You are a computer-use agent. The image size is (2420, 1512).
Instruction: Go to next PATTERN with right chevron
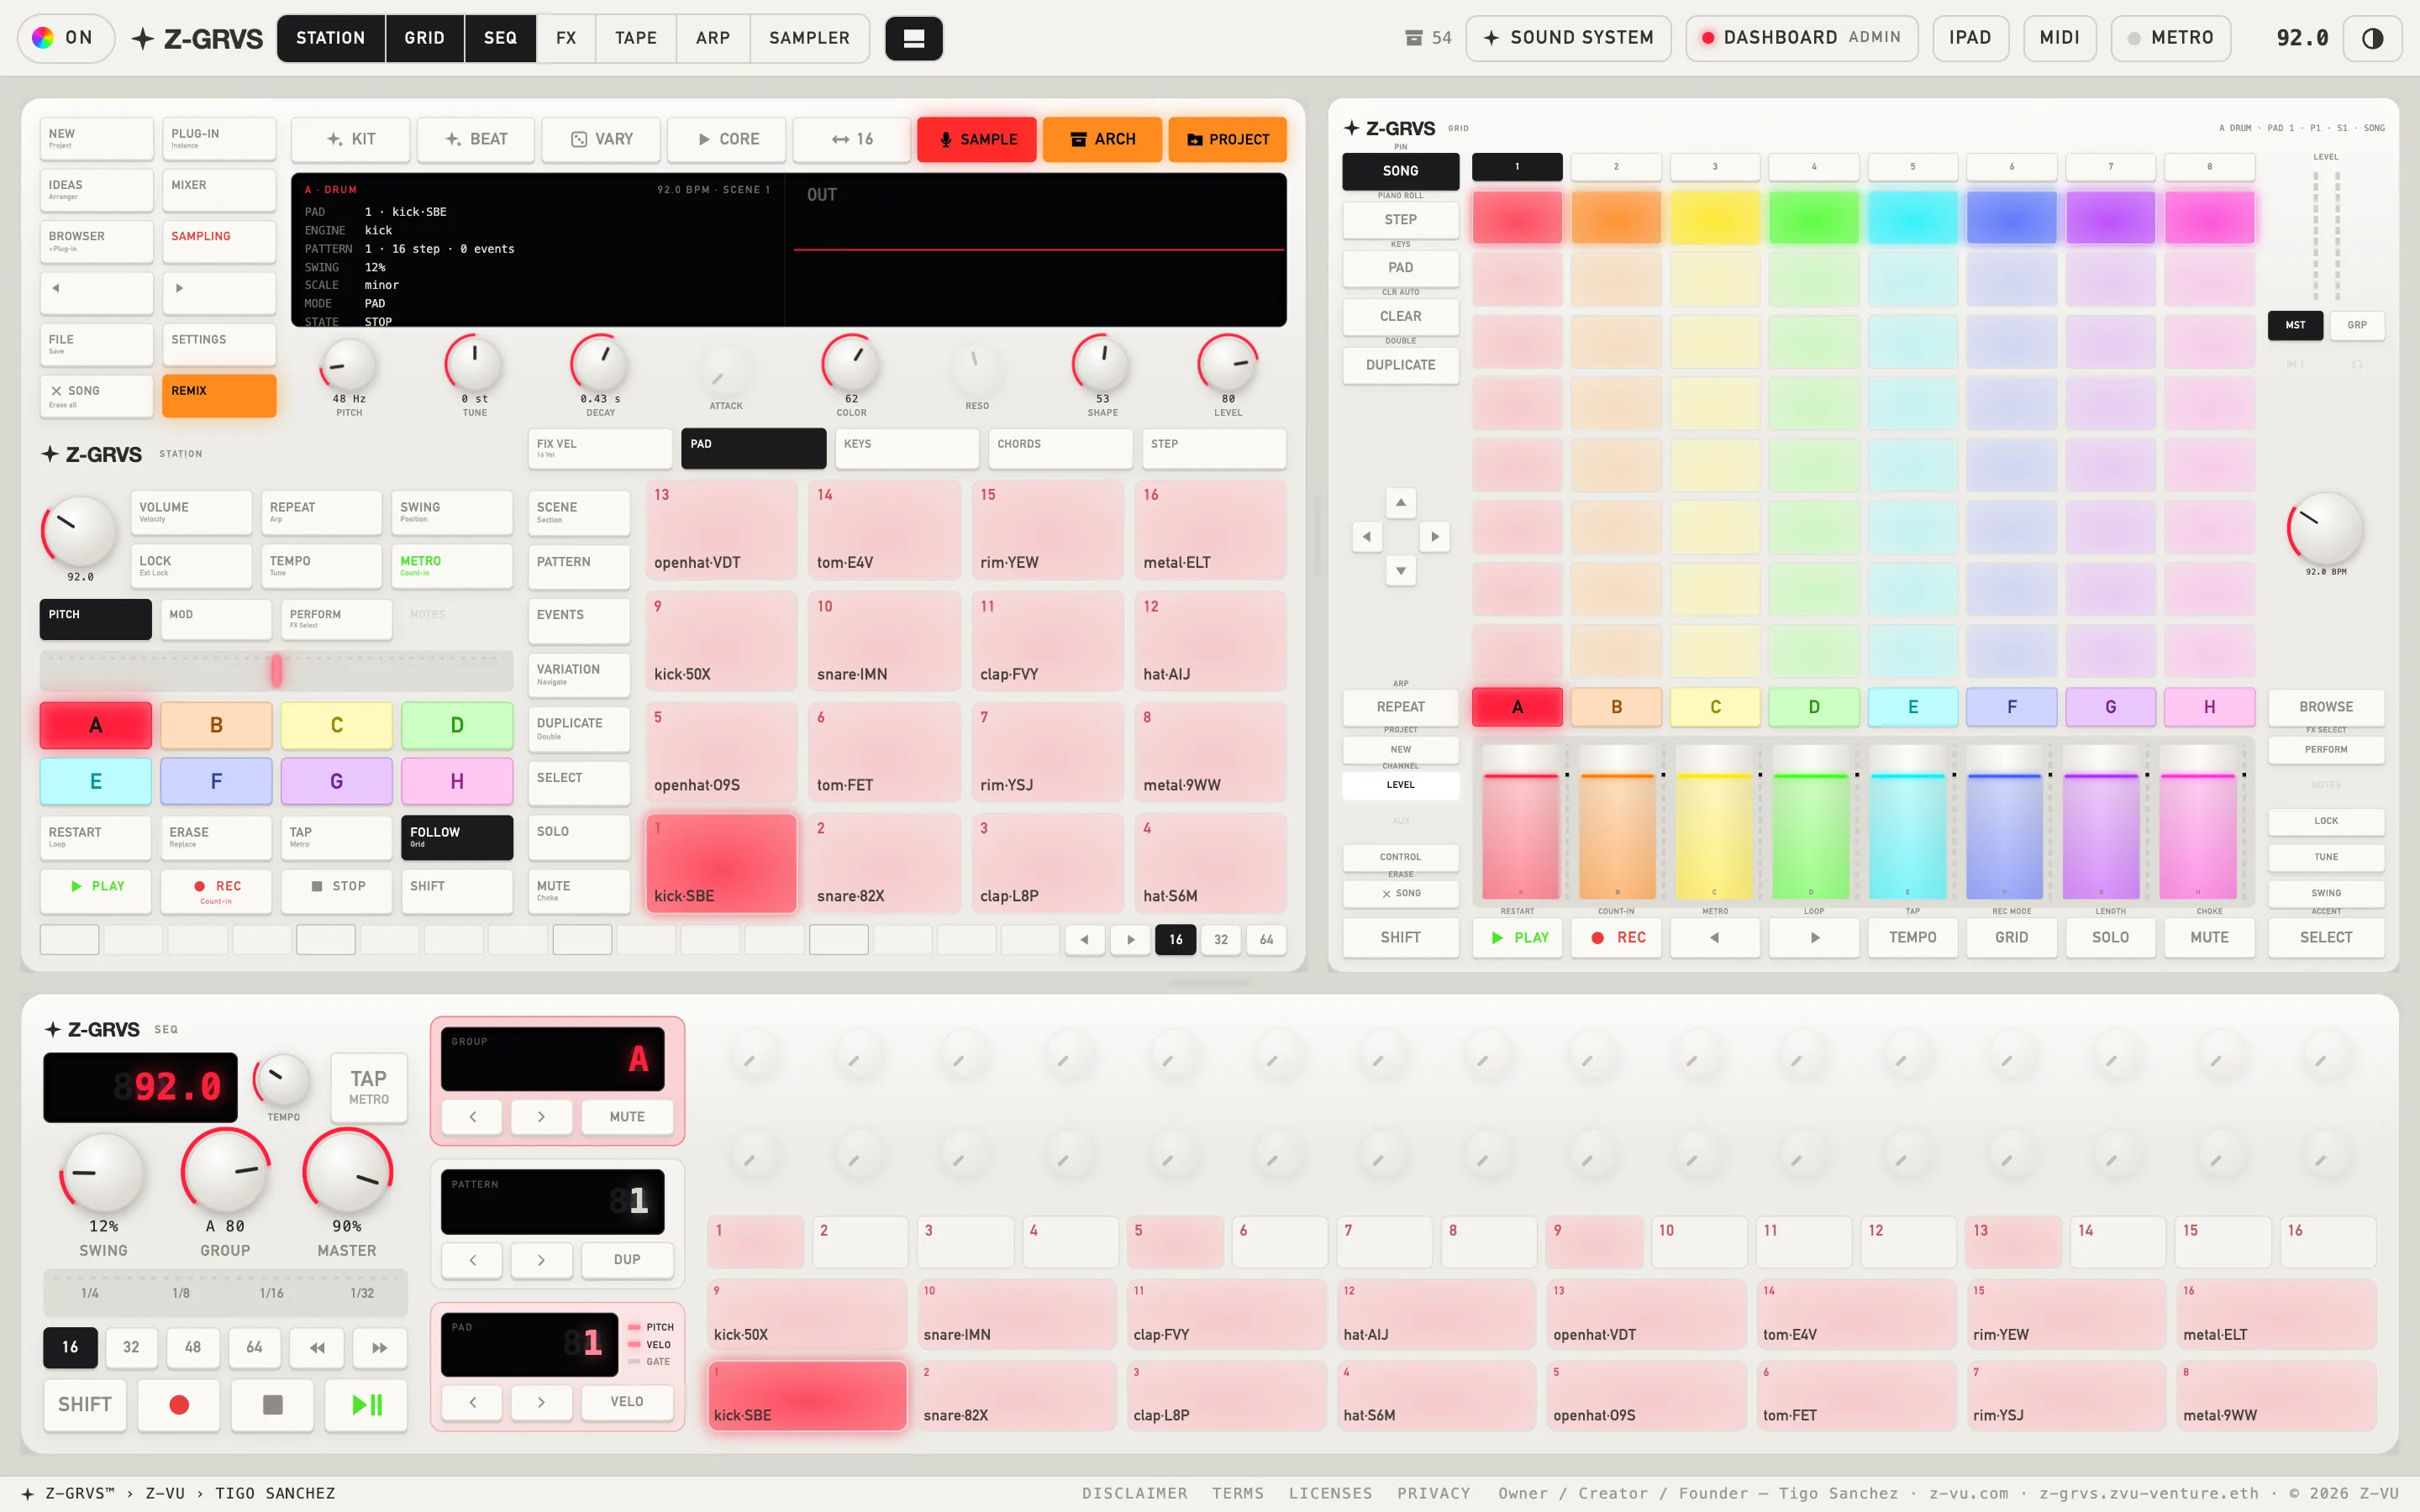(x=541, y=1259)
